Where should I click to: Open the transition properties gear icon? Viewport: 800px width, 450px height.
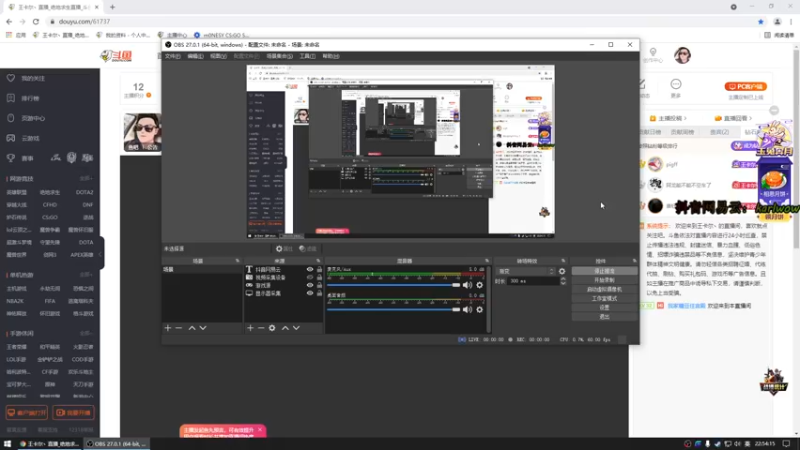click(562, 271)
